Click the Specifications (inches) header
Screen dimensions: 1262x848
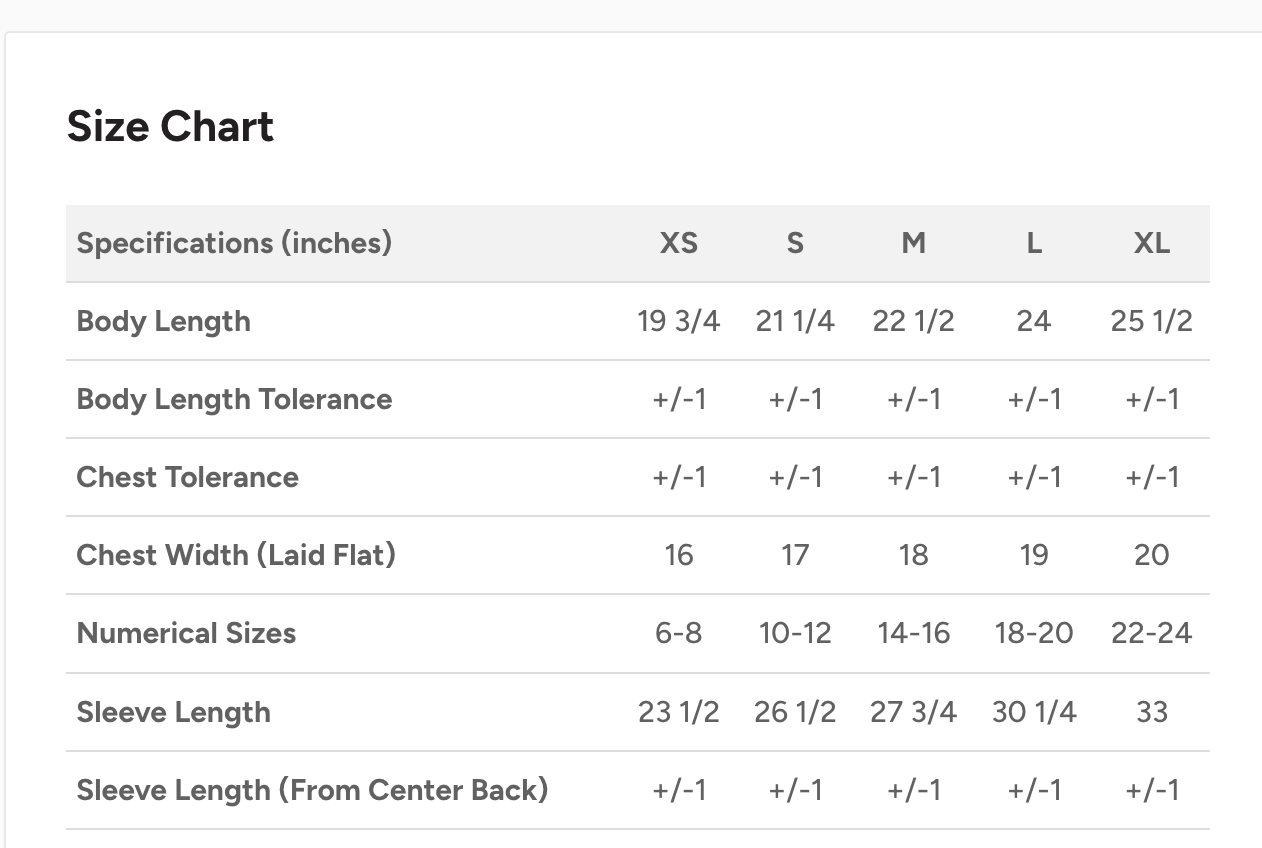point(234,243)
